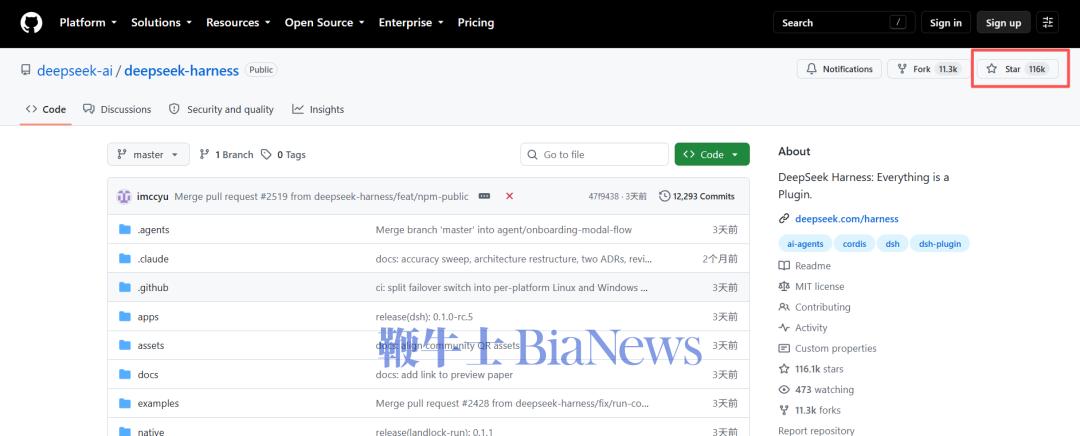Open the assets folder

(x=151, y=346)
